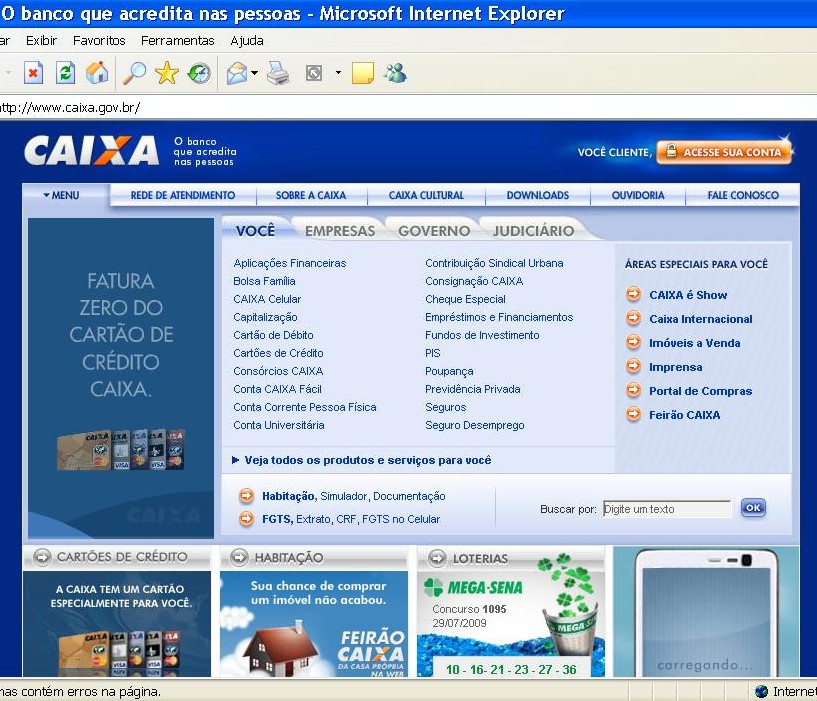The height and width of the screenshot is (701, 817).
Task: Click the arrow icon beside CAIXA é Show
Action: point(634,294)
